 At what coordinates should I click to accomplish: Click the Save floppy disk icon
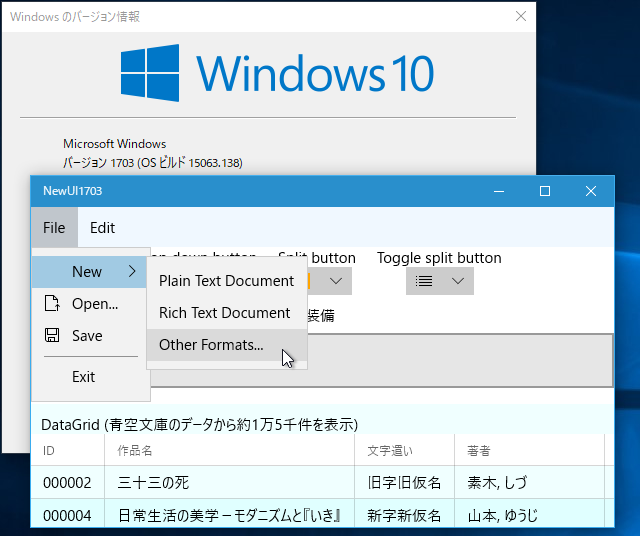(x=52, y=335)
